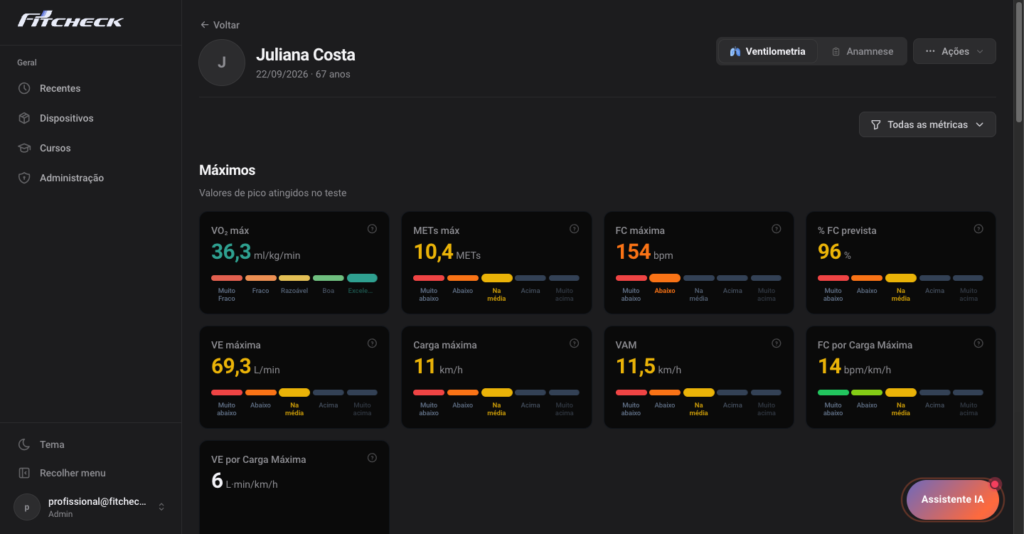Click the P user avatar
The width and height of the screenshot is (1024, 534).
[x=27, y=507]
